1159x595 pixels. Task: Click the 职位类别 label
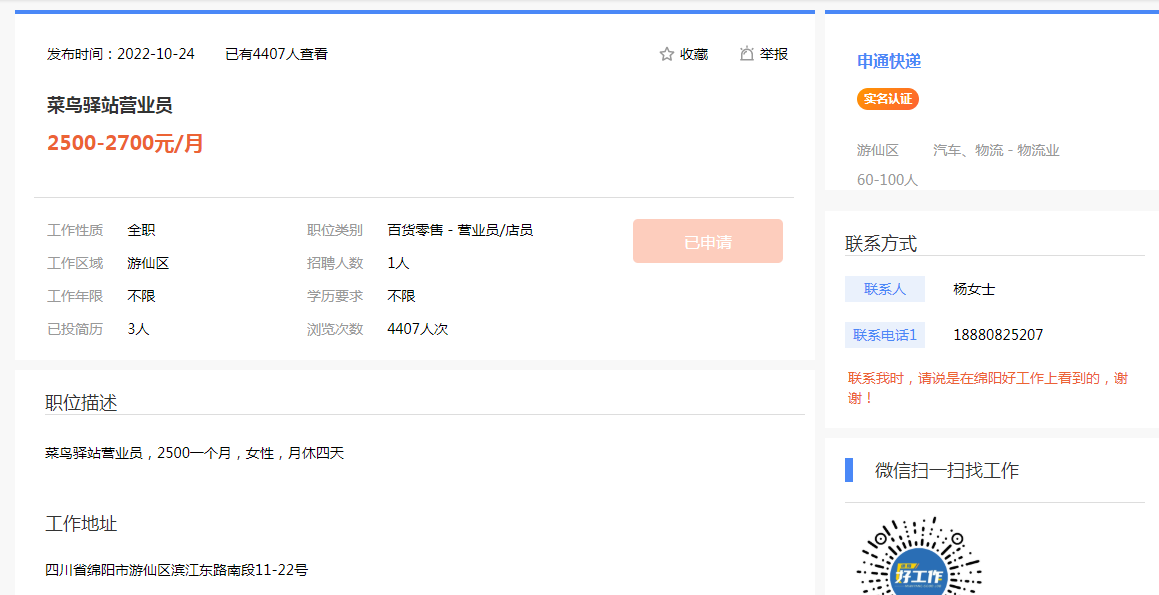coord(335,230)
